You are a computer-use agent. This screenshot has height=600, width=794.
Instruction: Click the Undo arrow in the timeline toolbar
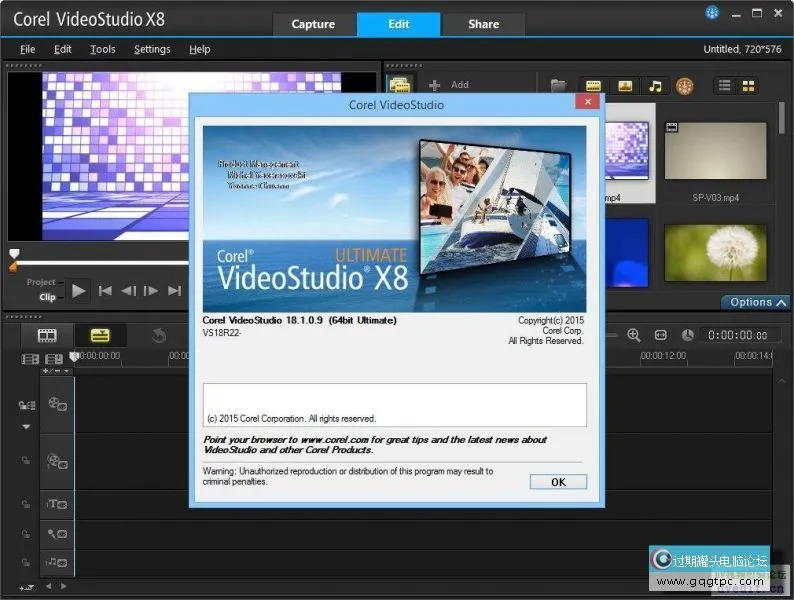158,335
